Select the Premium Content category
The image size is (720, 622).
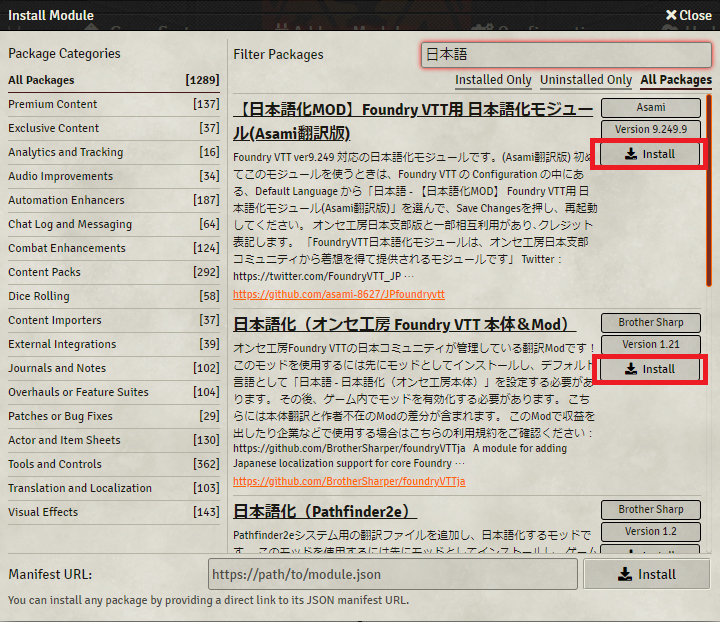(x=54, y=104)
